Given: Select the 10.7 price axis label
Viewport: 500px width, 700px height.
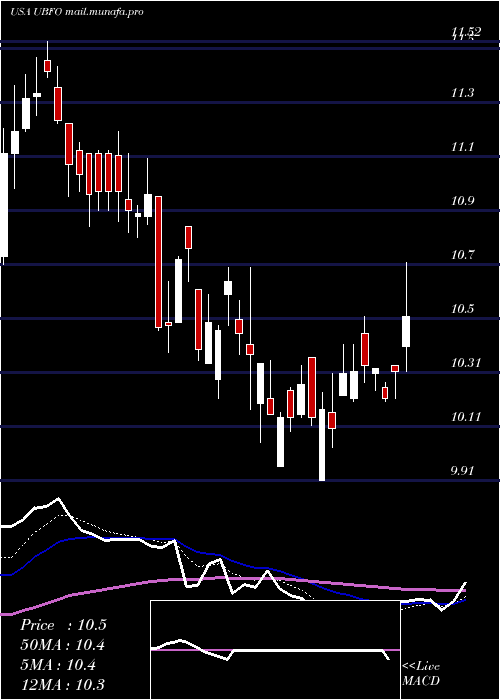Looking at the screenshot, I should tap(462, 255).
